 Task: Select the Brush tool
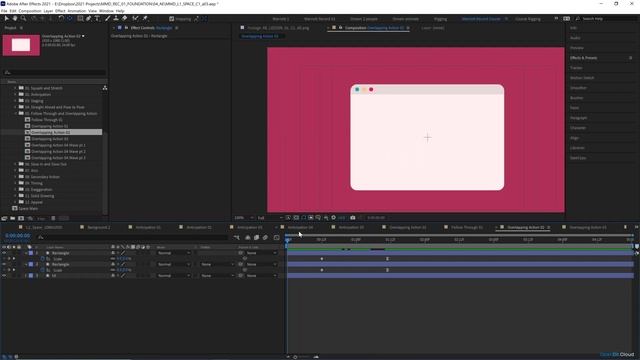(107, 18)
